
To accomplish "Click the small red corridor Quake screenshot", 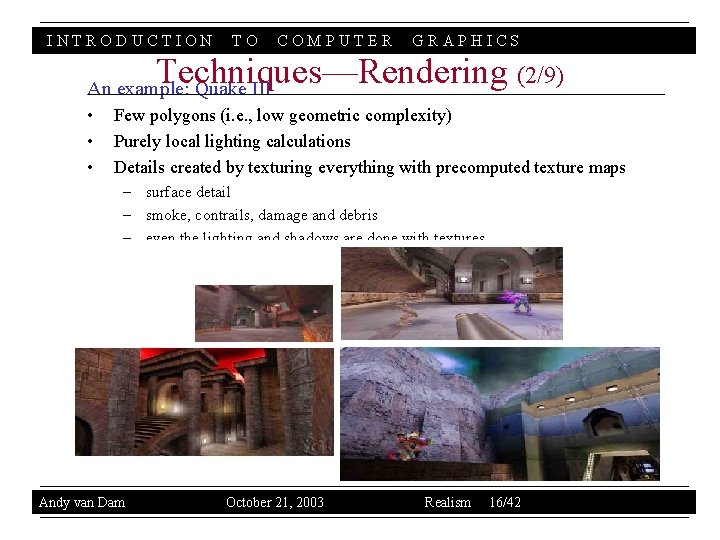I will pos(264,313).
